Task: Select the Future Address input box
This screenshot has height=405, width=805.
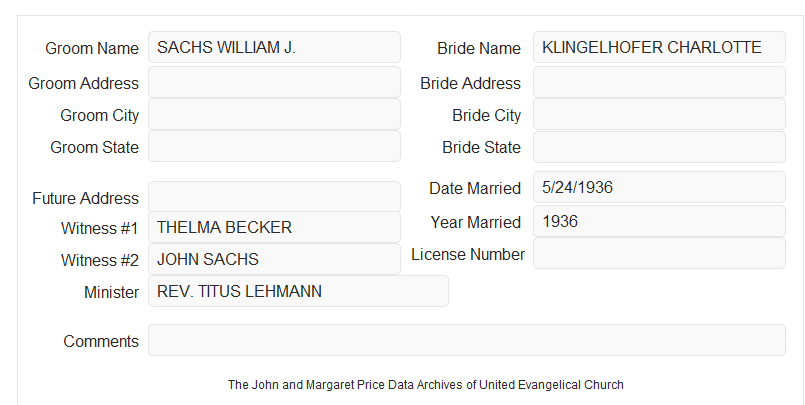Action: 274,197
